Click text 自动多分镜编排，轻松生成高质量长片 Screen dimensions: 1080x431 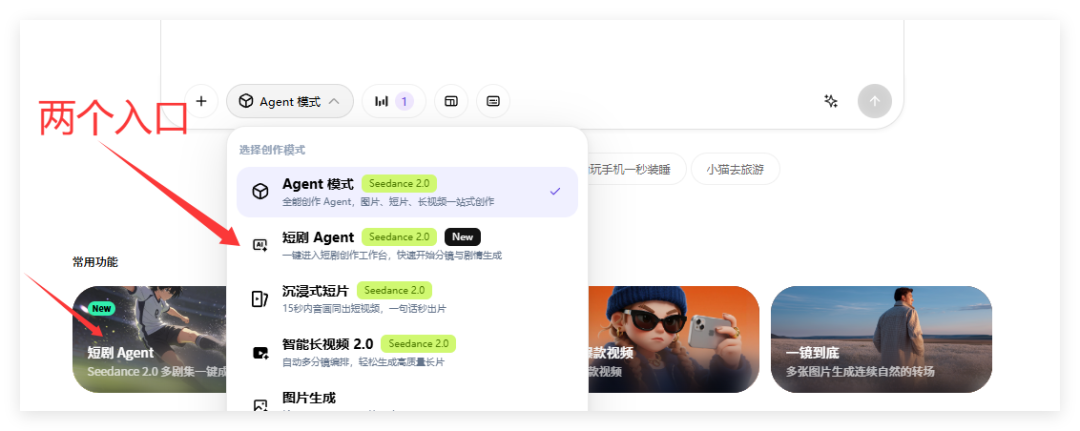[x=363, y=361]
